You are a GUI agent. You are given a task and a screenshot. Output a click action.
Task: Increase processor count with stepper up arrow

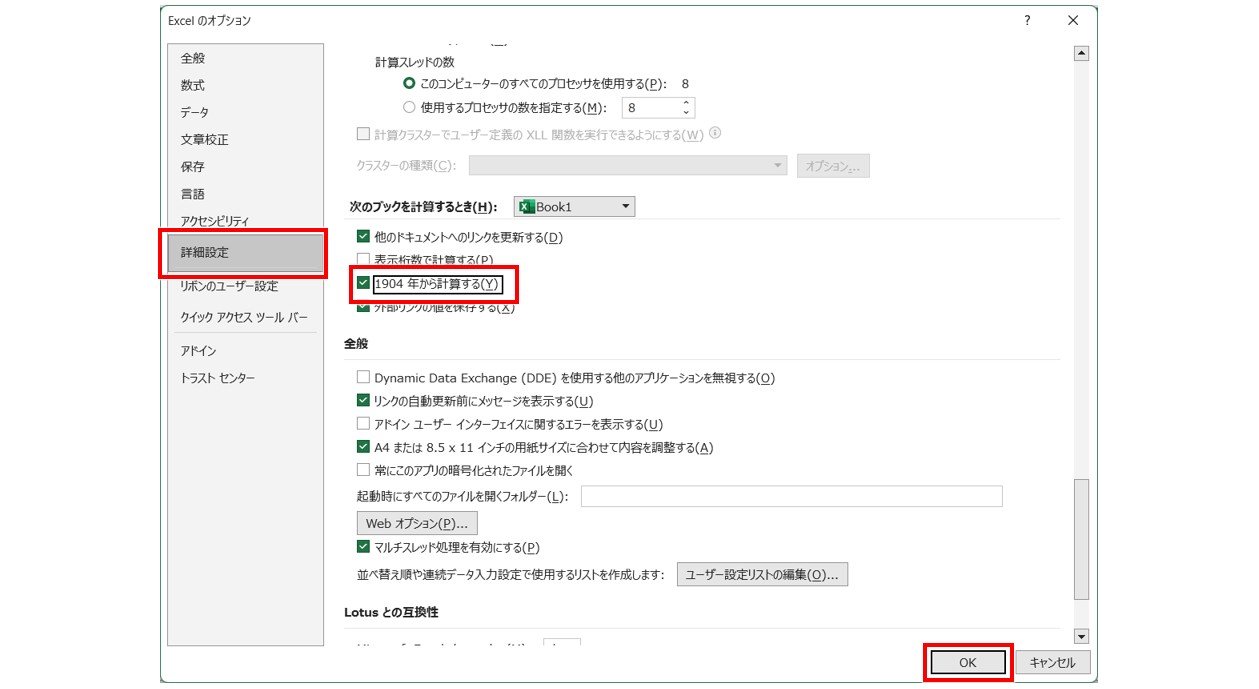click(x=686, y=102)
